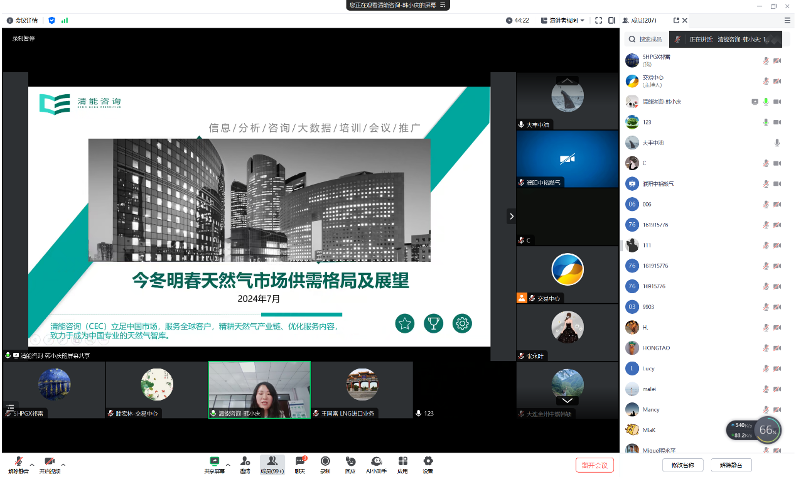Open the AI assistant icon

(376, 464)
